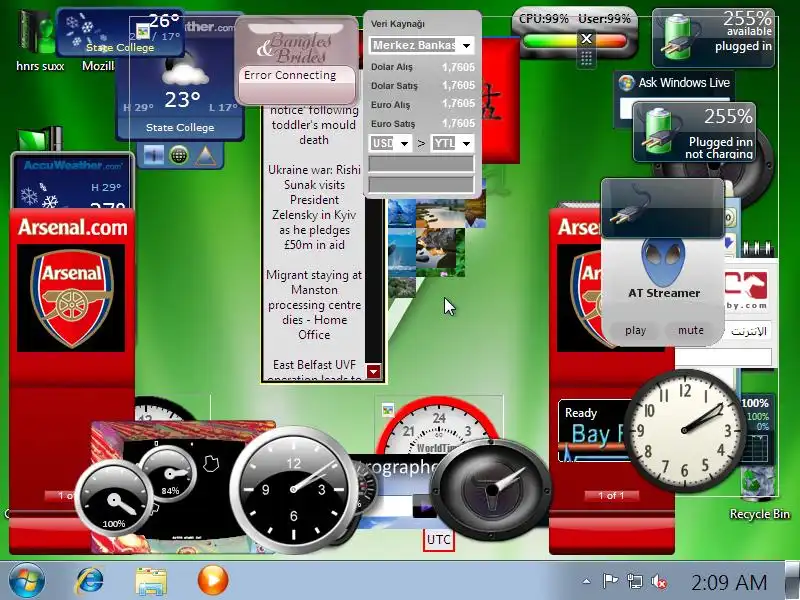Click the red WorldTime clock gadget
The image size is (800, 600).
point(440,425)
